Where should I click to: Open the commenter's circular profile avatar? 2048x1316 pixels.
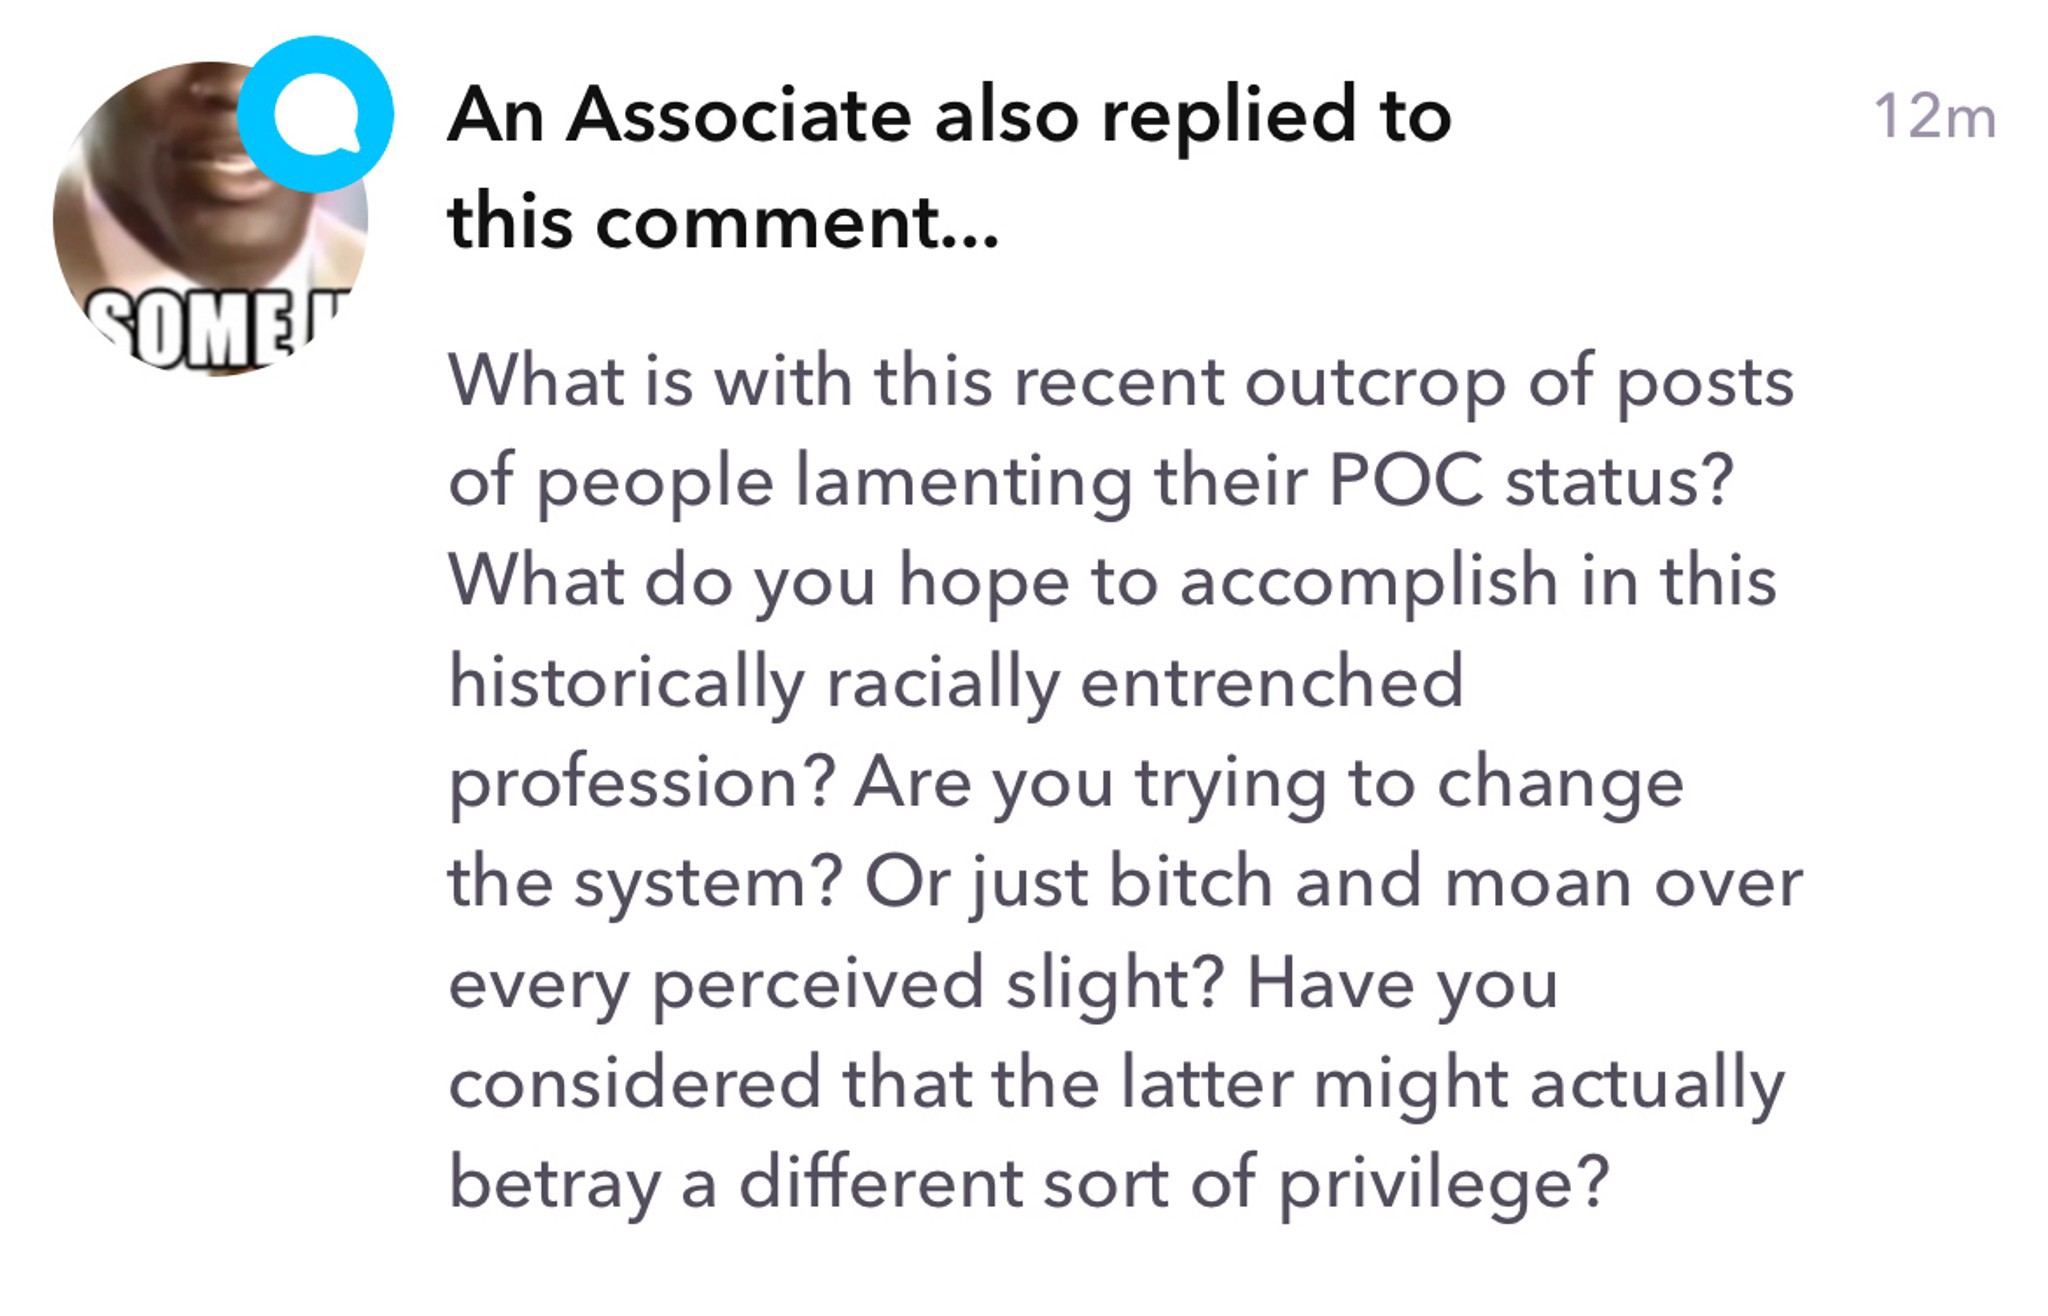210,219
